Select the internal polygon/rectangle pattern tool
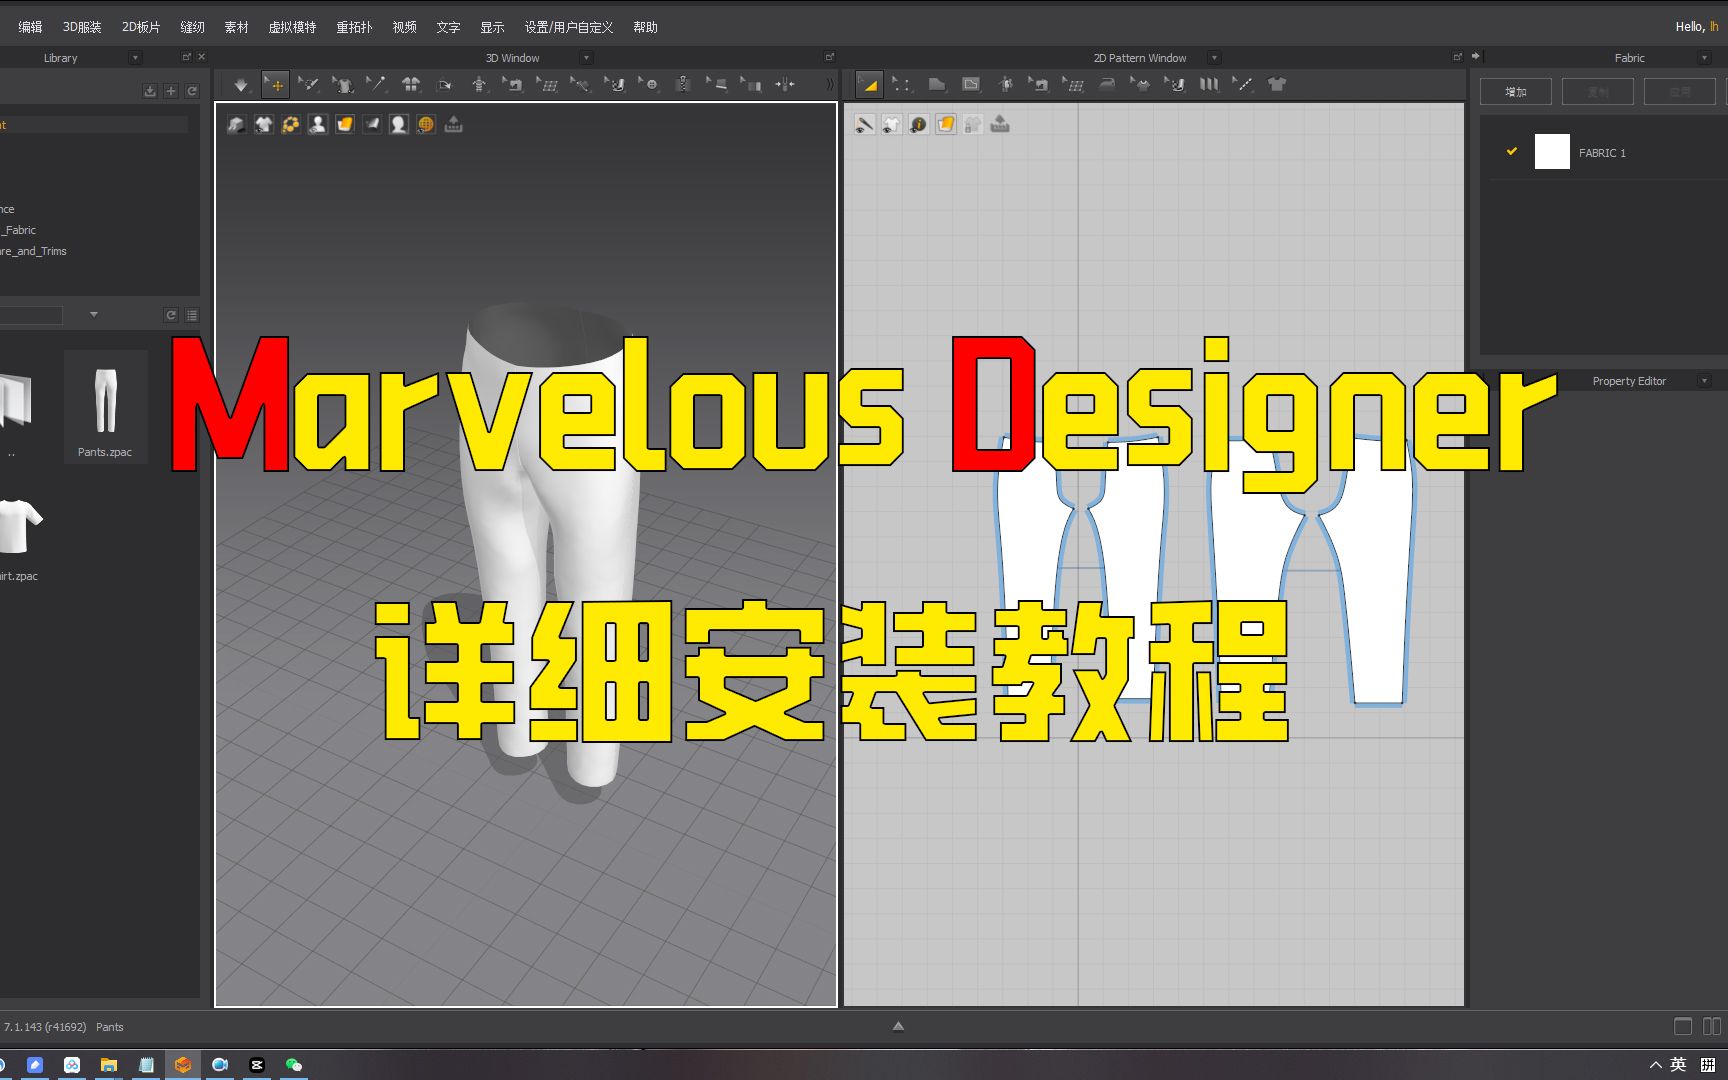This screenshot has height=1080, width=1728. pyautogui.click(x=970, y=85)
